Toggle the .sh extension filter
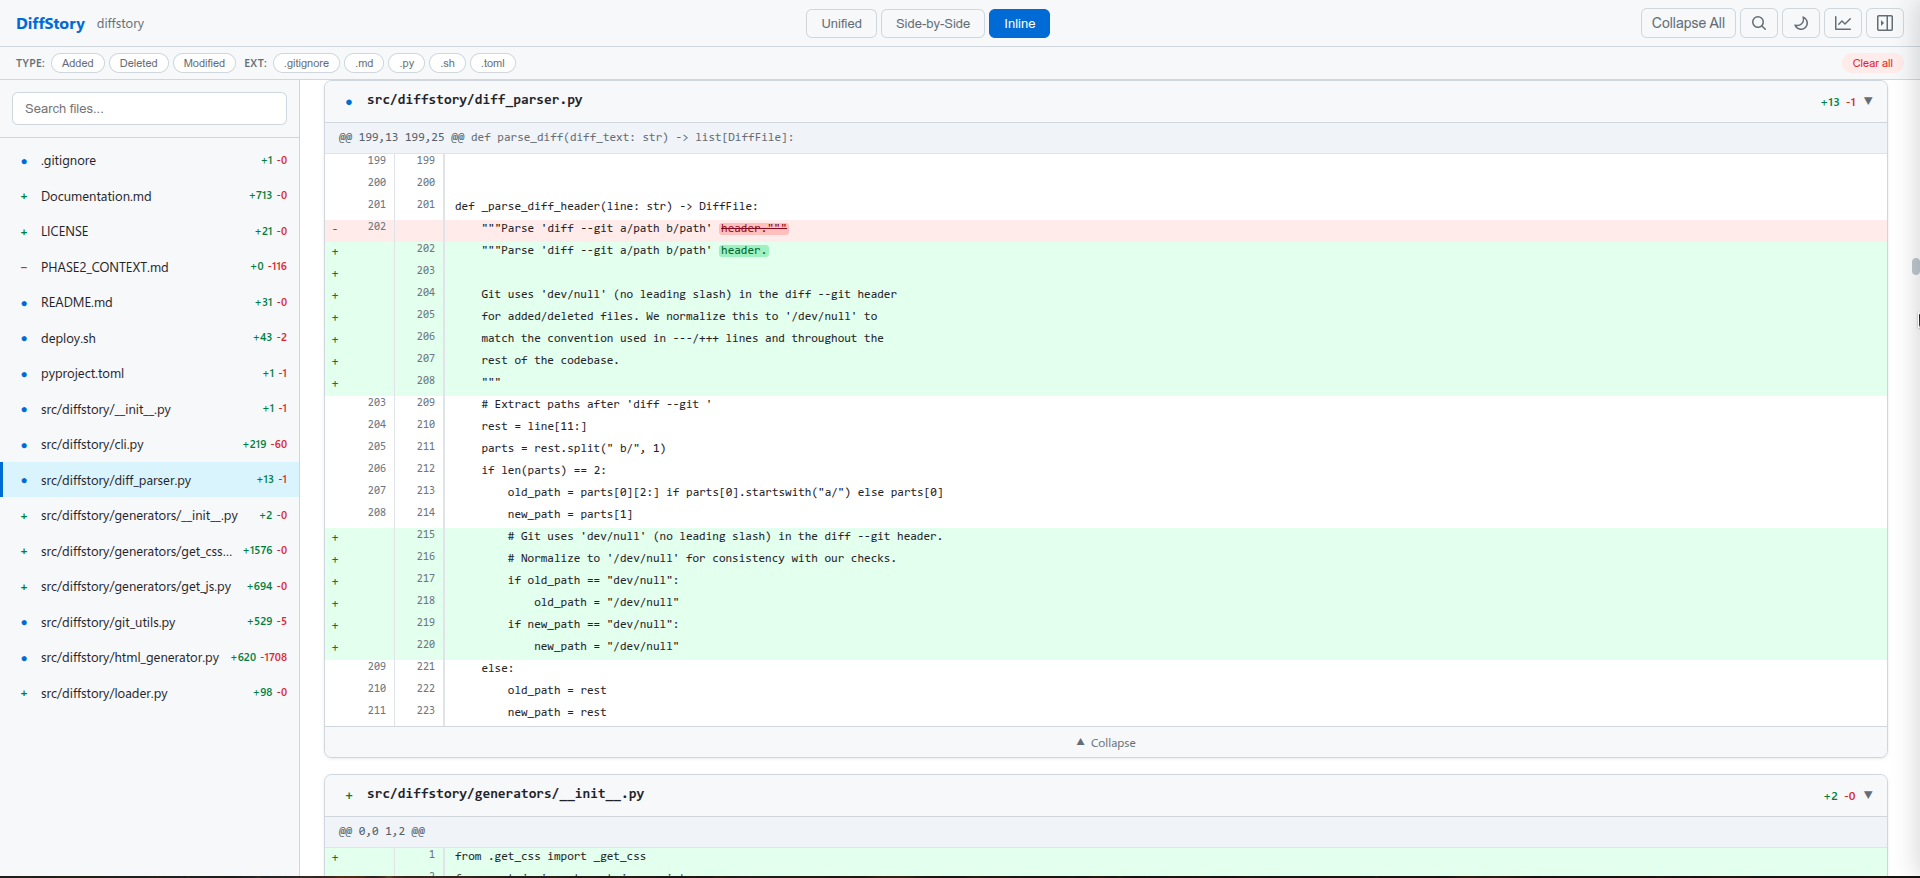 coord(447,63)
